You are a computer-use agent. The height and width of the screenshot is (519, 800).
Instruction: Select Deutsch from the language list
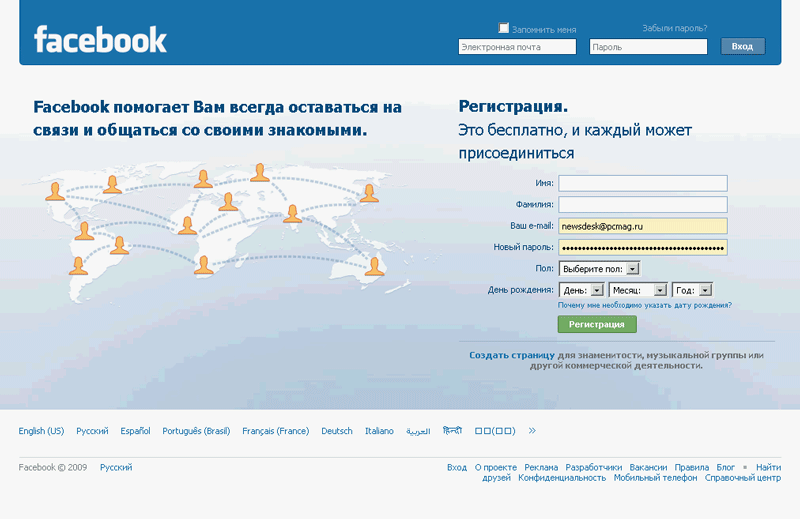[337, 431]
